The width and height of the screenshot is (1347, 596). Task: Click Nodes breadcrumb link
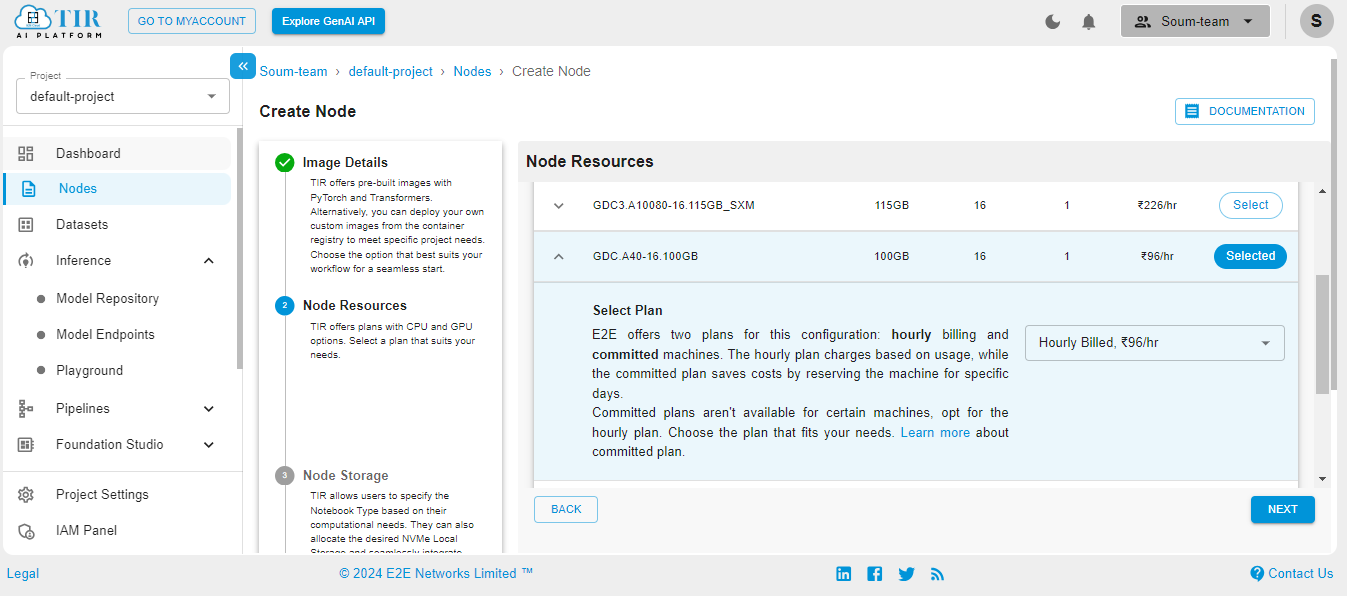pyautogui.click(x=473, y=72)
